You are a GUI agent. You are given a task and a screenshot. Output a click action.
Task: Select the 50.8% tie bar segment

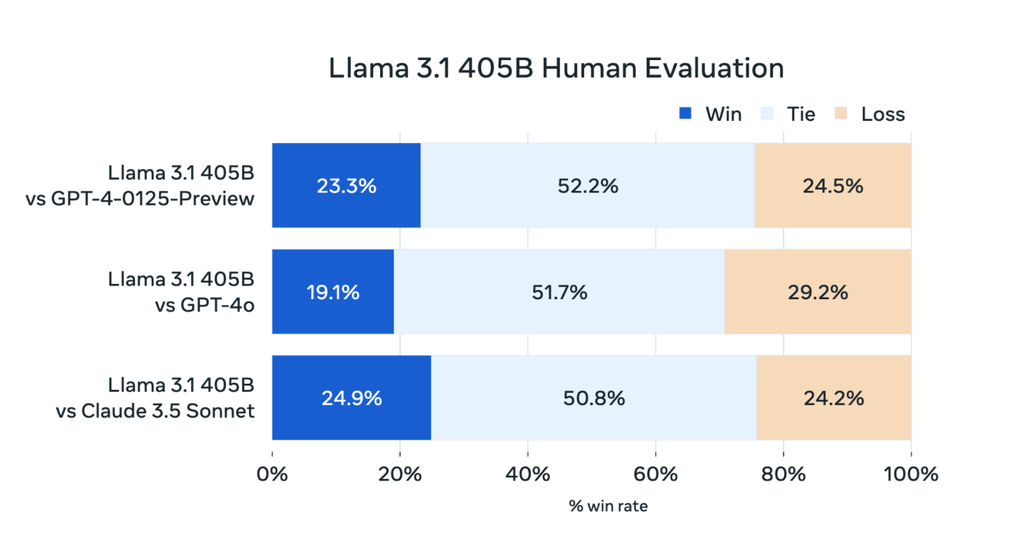point(593,398)
